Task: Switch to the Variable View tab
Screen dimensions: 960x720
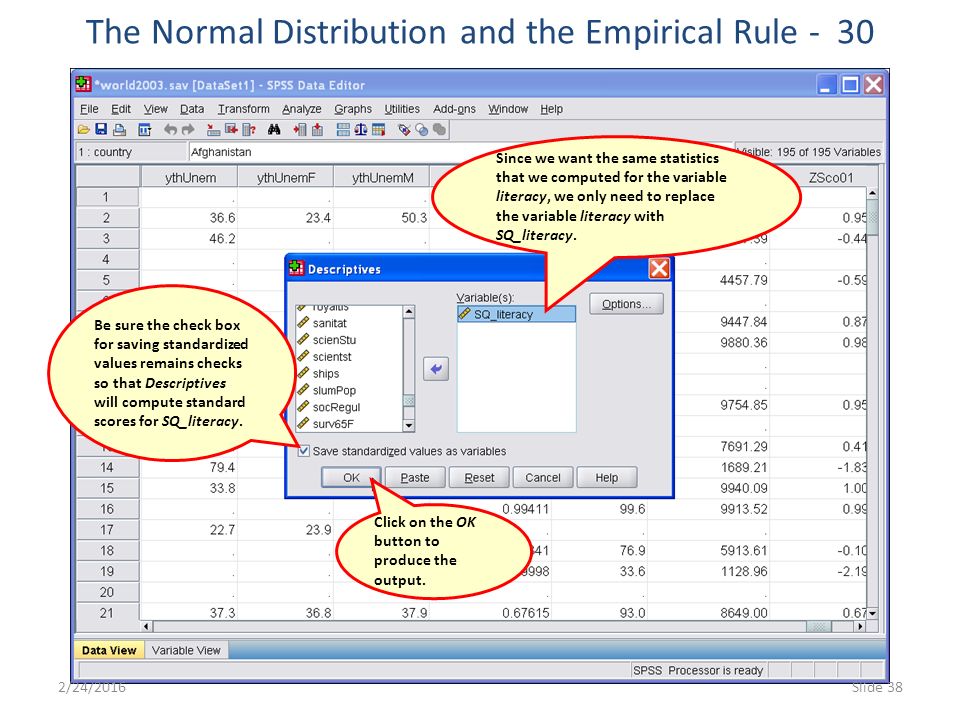Action: pyautogui.click(x=186, y=650)
